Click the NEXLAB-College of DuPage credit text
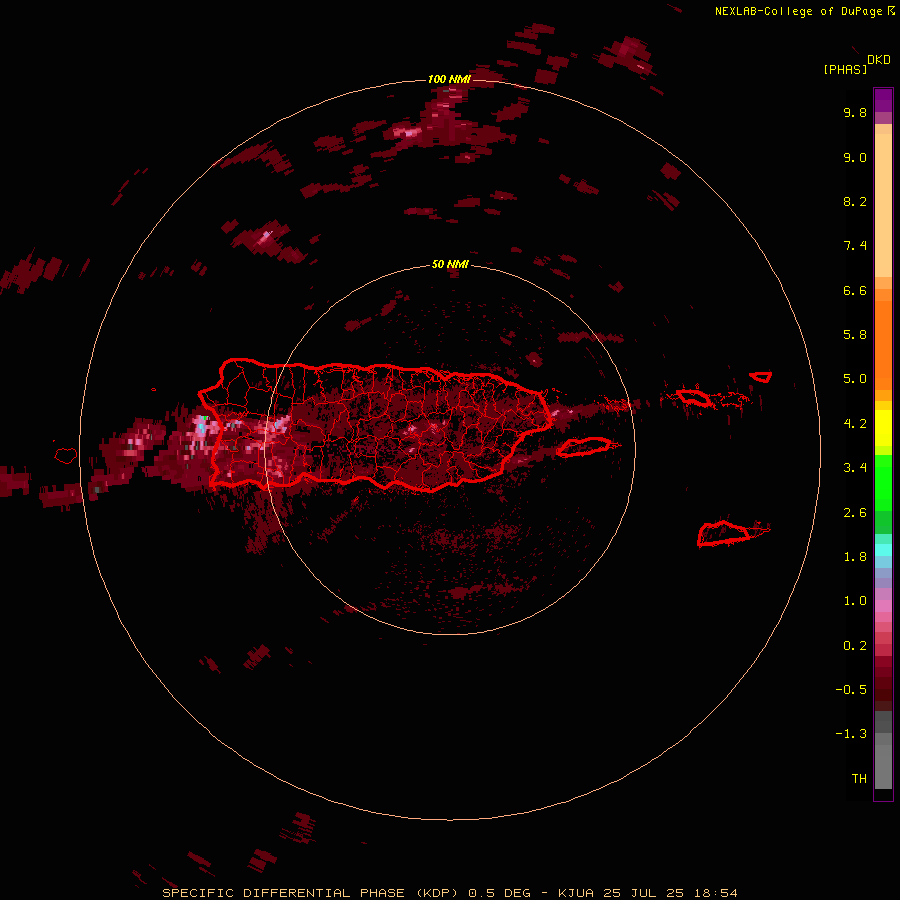900x900 pixels. pos(798,11)
